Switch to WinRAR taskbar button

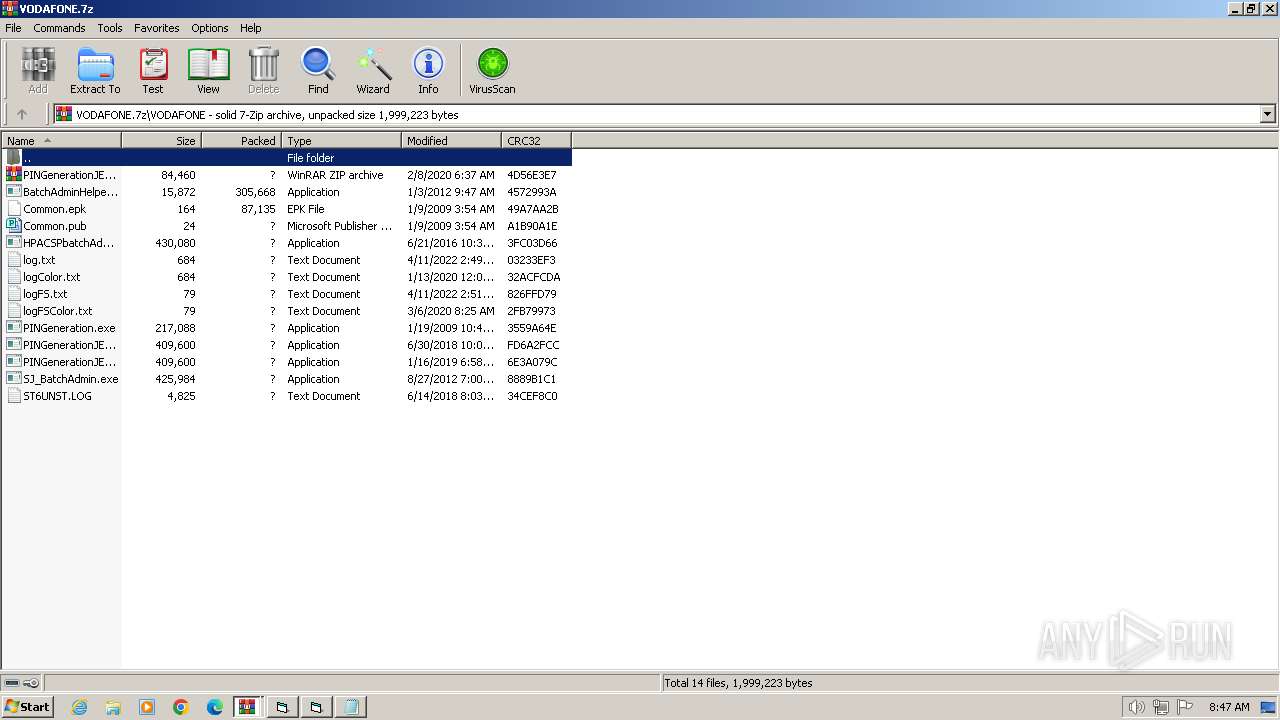(x=247, y=707)
